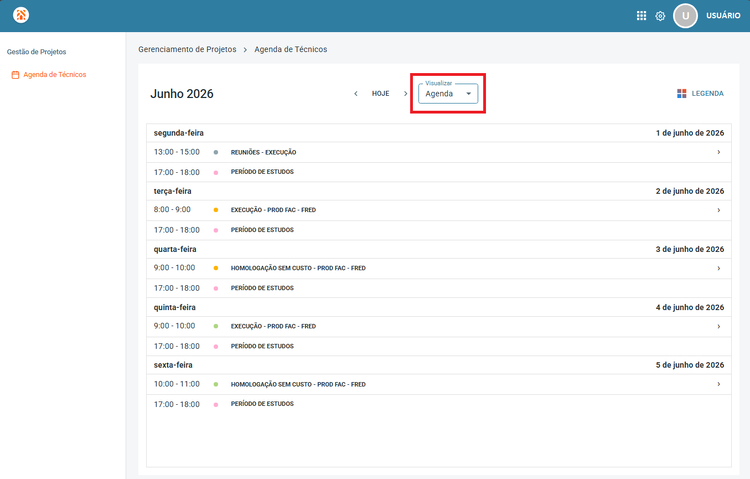Click the user avatar circle
Viewport: 750px width, 479px height.
[x=685, y=16]
